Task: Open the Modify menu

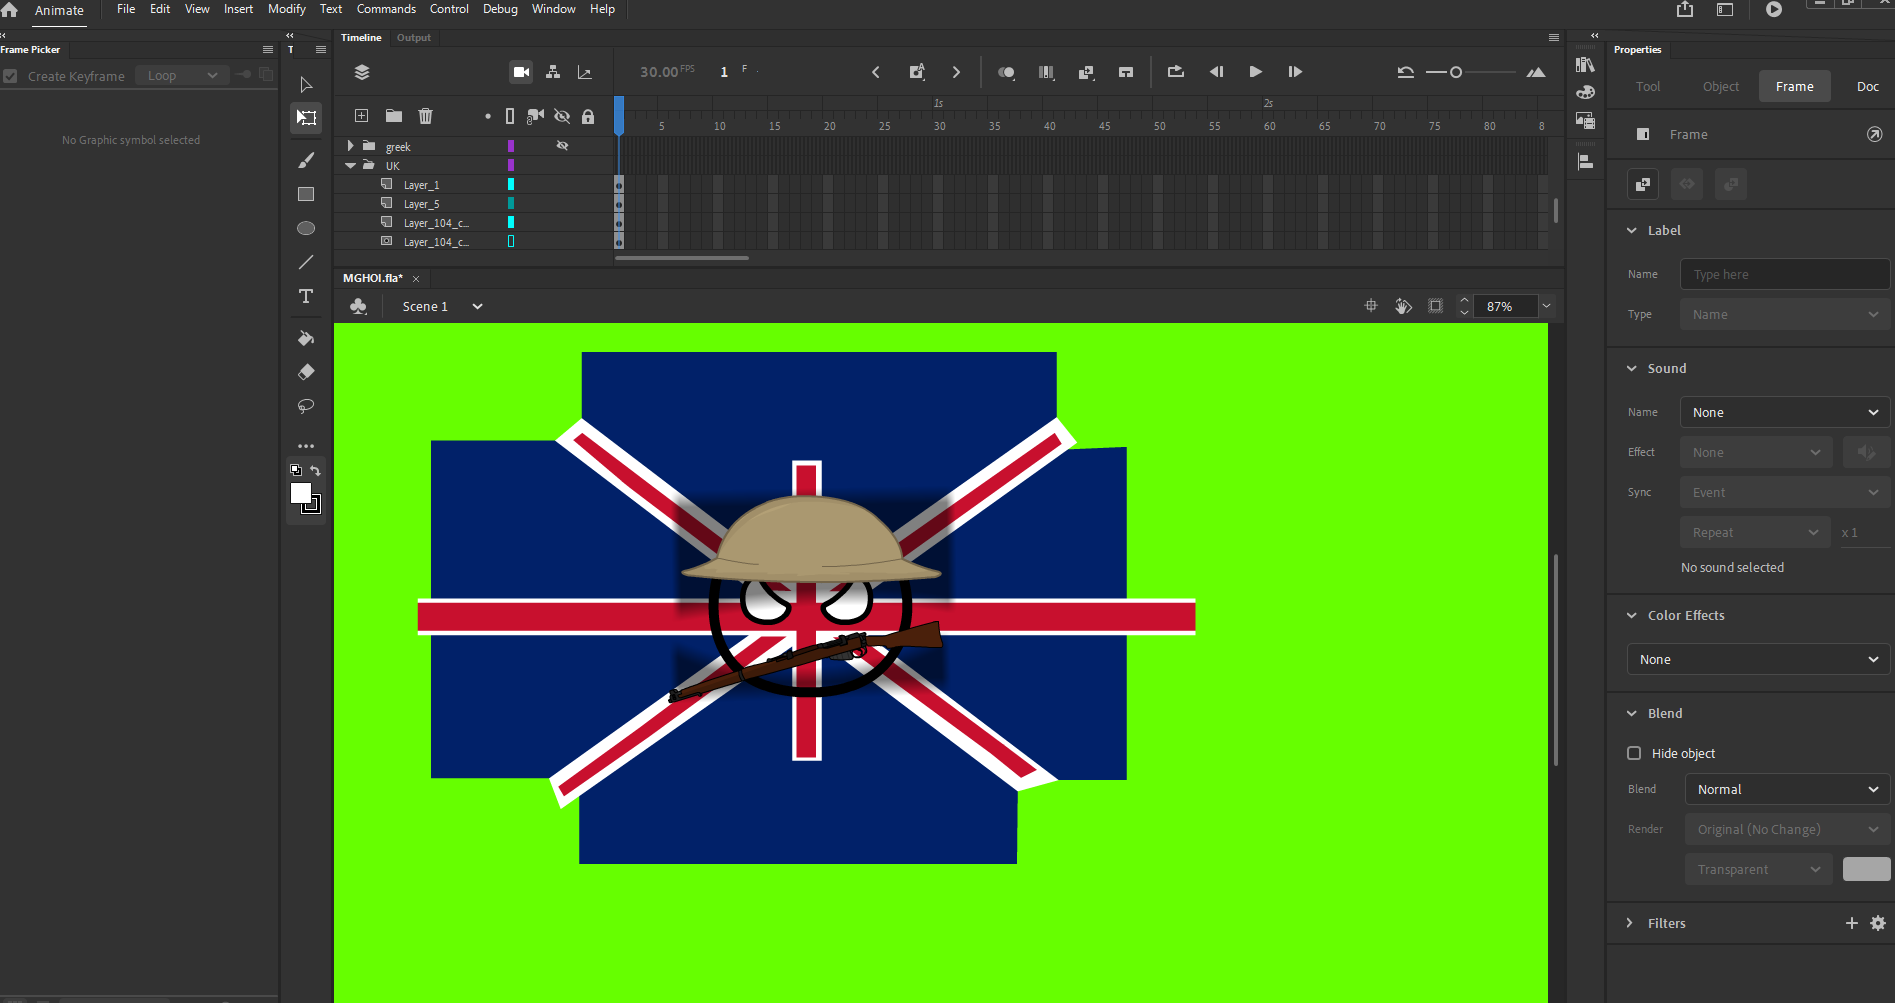Action: [287, 8]
